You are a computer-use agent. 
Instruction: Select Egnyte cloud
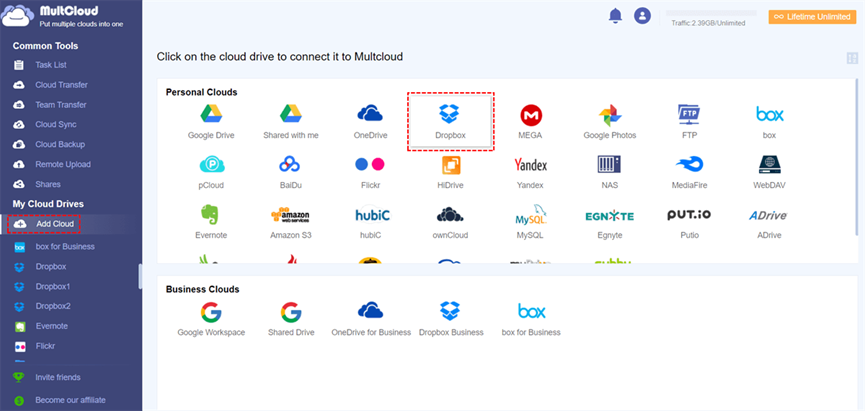point(610,222)
